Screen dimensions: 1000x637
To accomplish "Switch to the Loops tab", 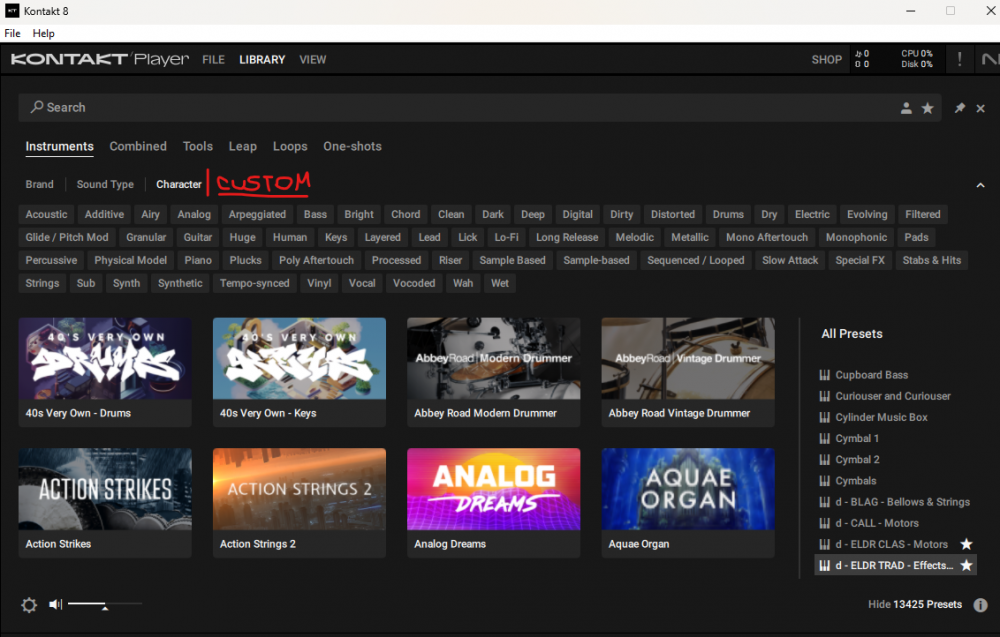I will (290, 146).
